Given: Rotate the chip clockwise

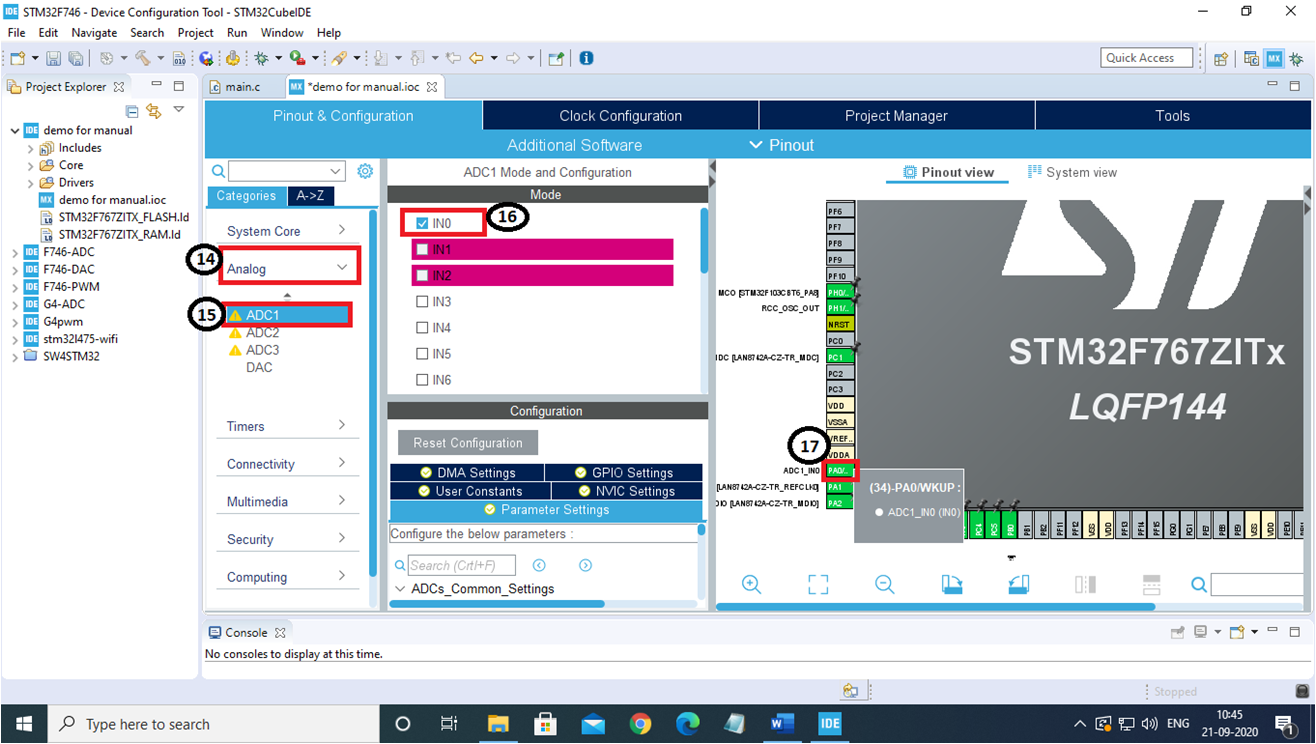Looking at the screenshot, I should pos(951,584).
